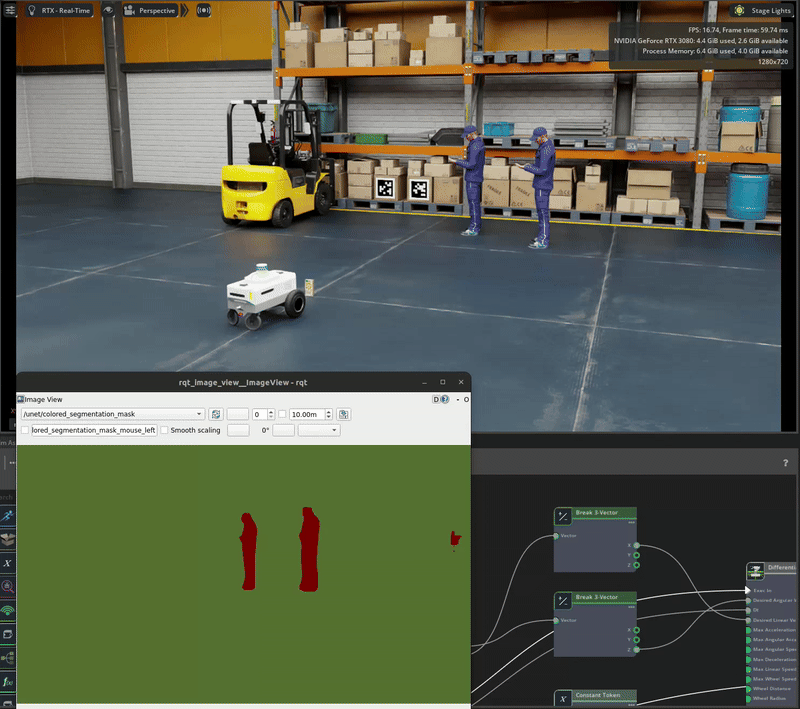Toggle the checkbox beside the 10.00m field
Image resolution: width=800 pixels, height=709 pixels.
pos(283,414)
